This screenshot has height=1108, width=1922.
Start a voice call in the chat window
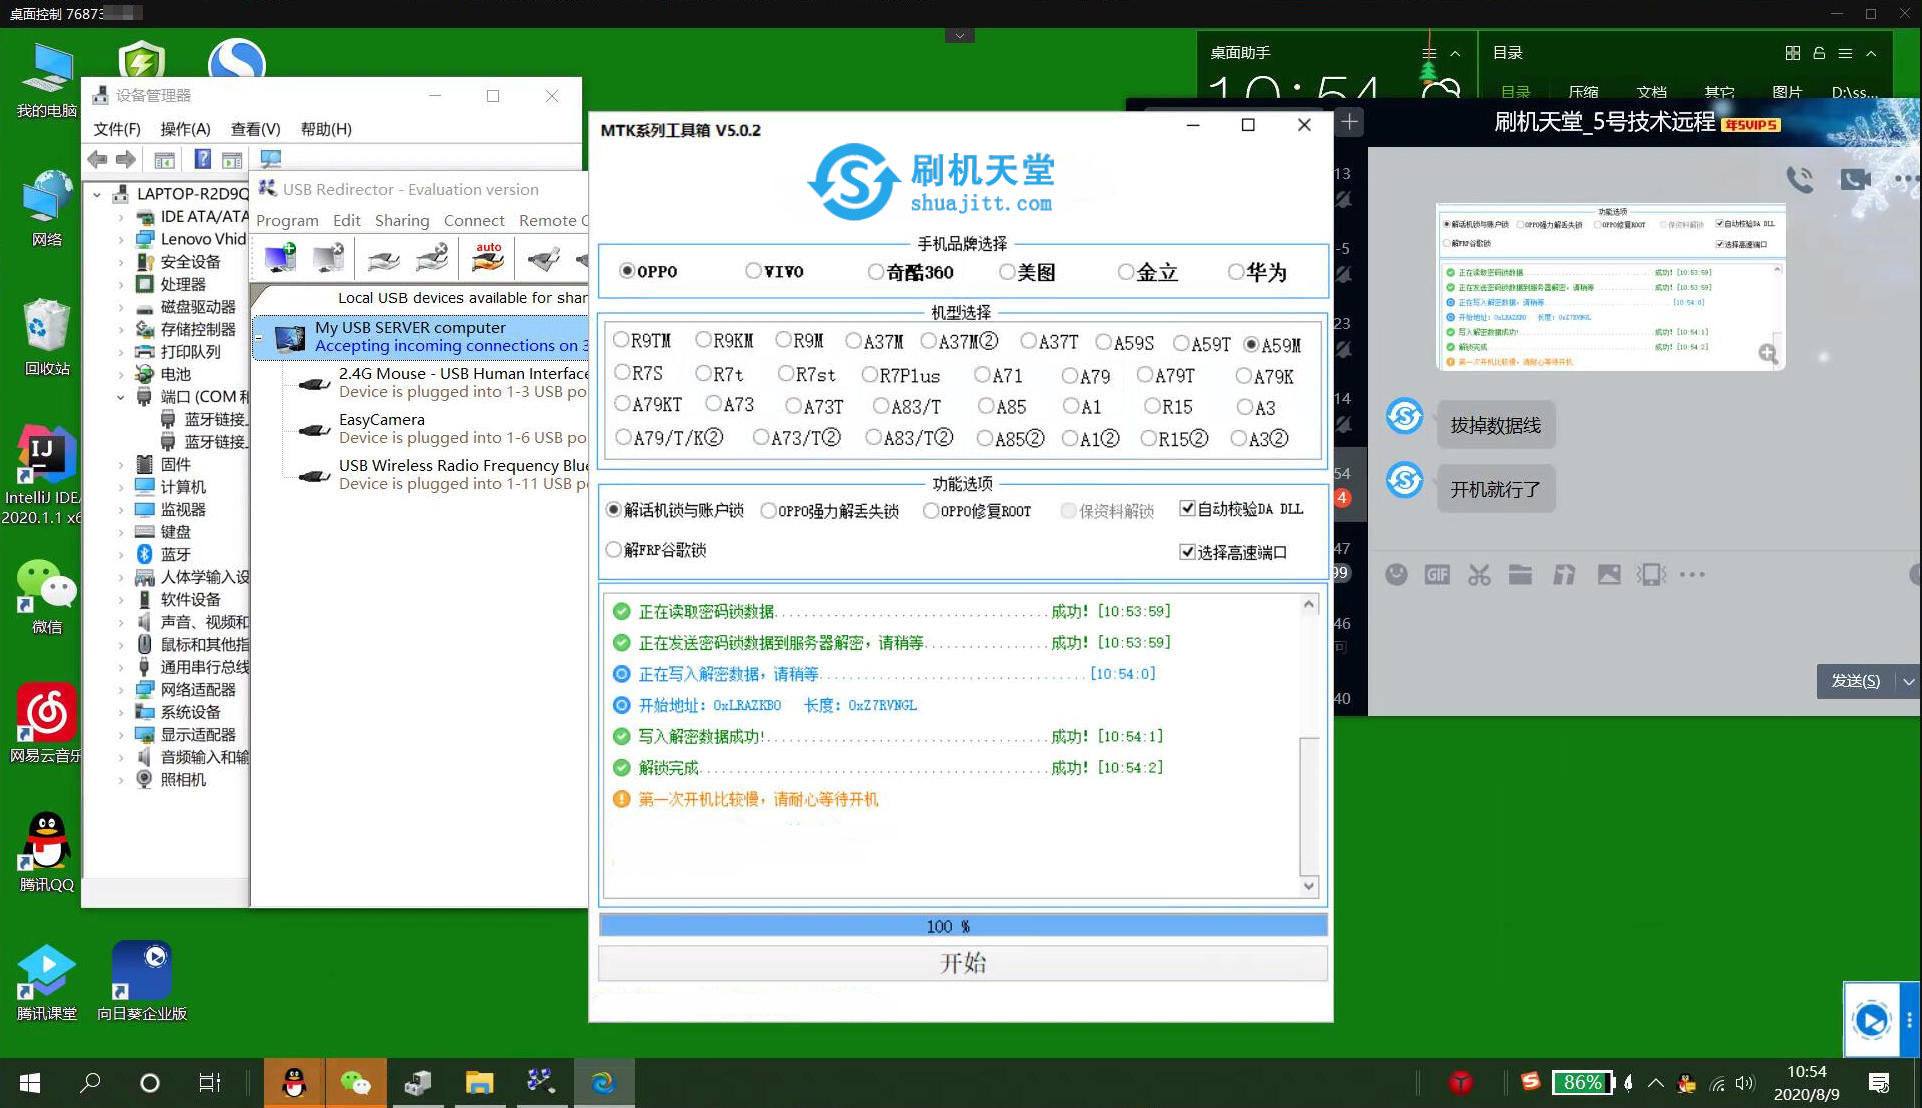(1800, 179)
